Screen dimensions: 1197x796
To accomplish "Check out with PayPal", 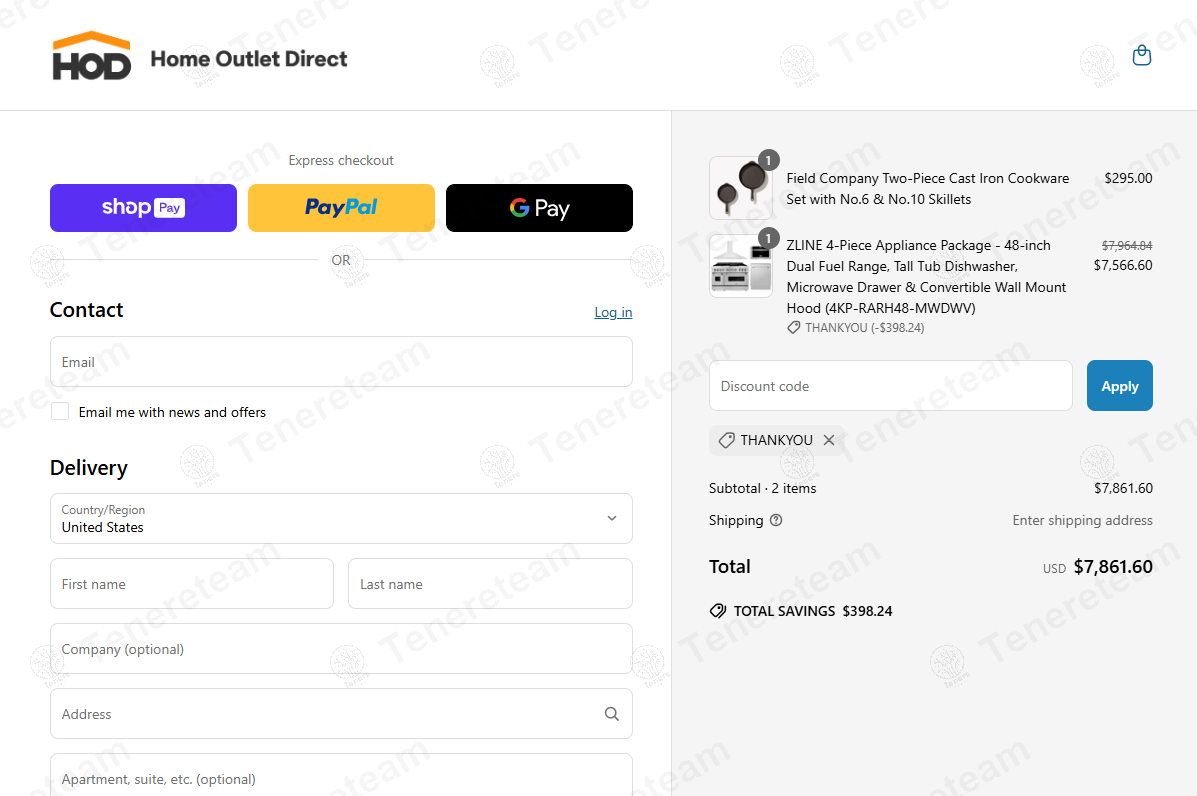I will click(341, 208).
